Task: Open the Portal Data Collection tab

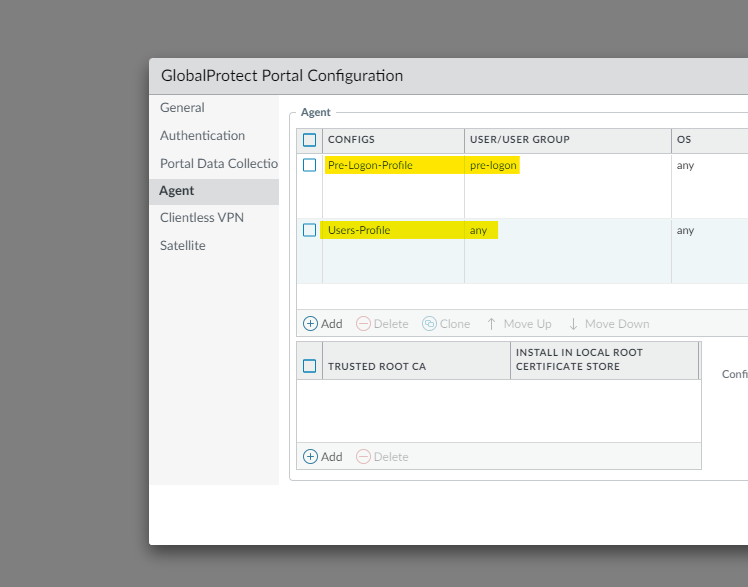Action: [x=218, y=163]
